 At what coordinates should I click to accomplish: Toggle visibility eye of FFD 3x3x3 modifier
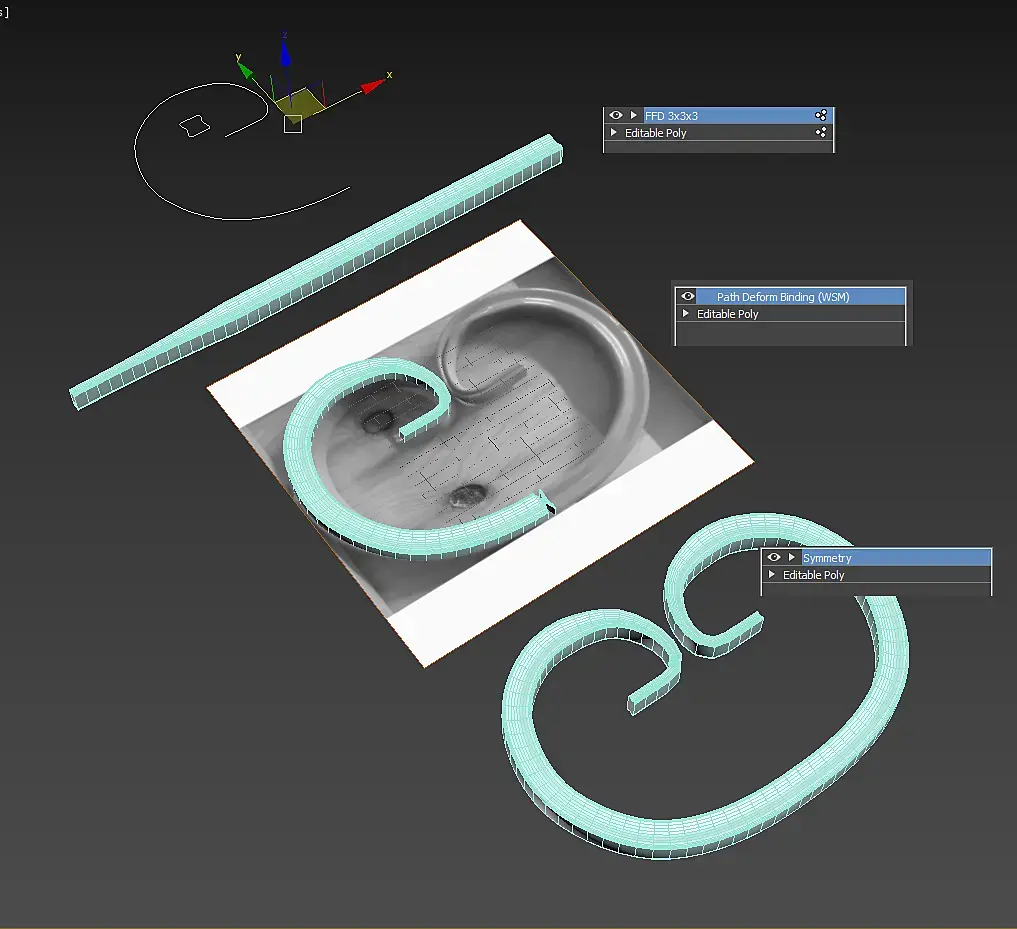tap(616, 115)
